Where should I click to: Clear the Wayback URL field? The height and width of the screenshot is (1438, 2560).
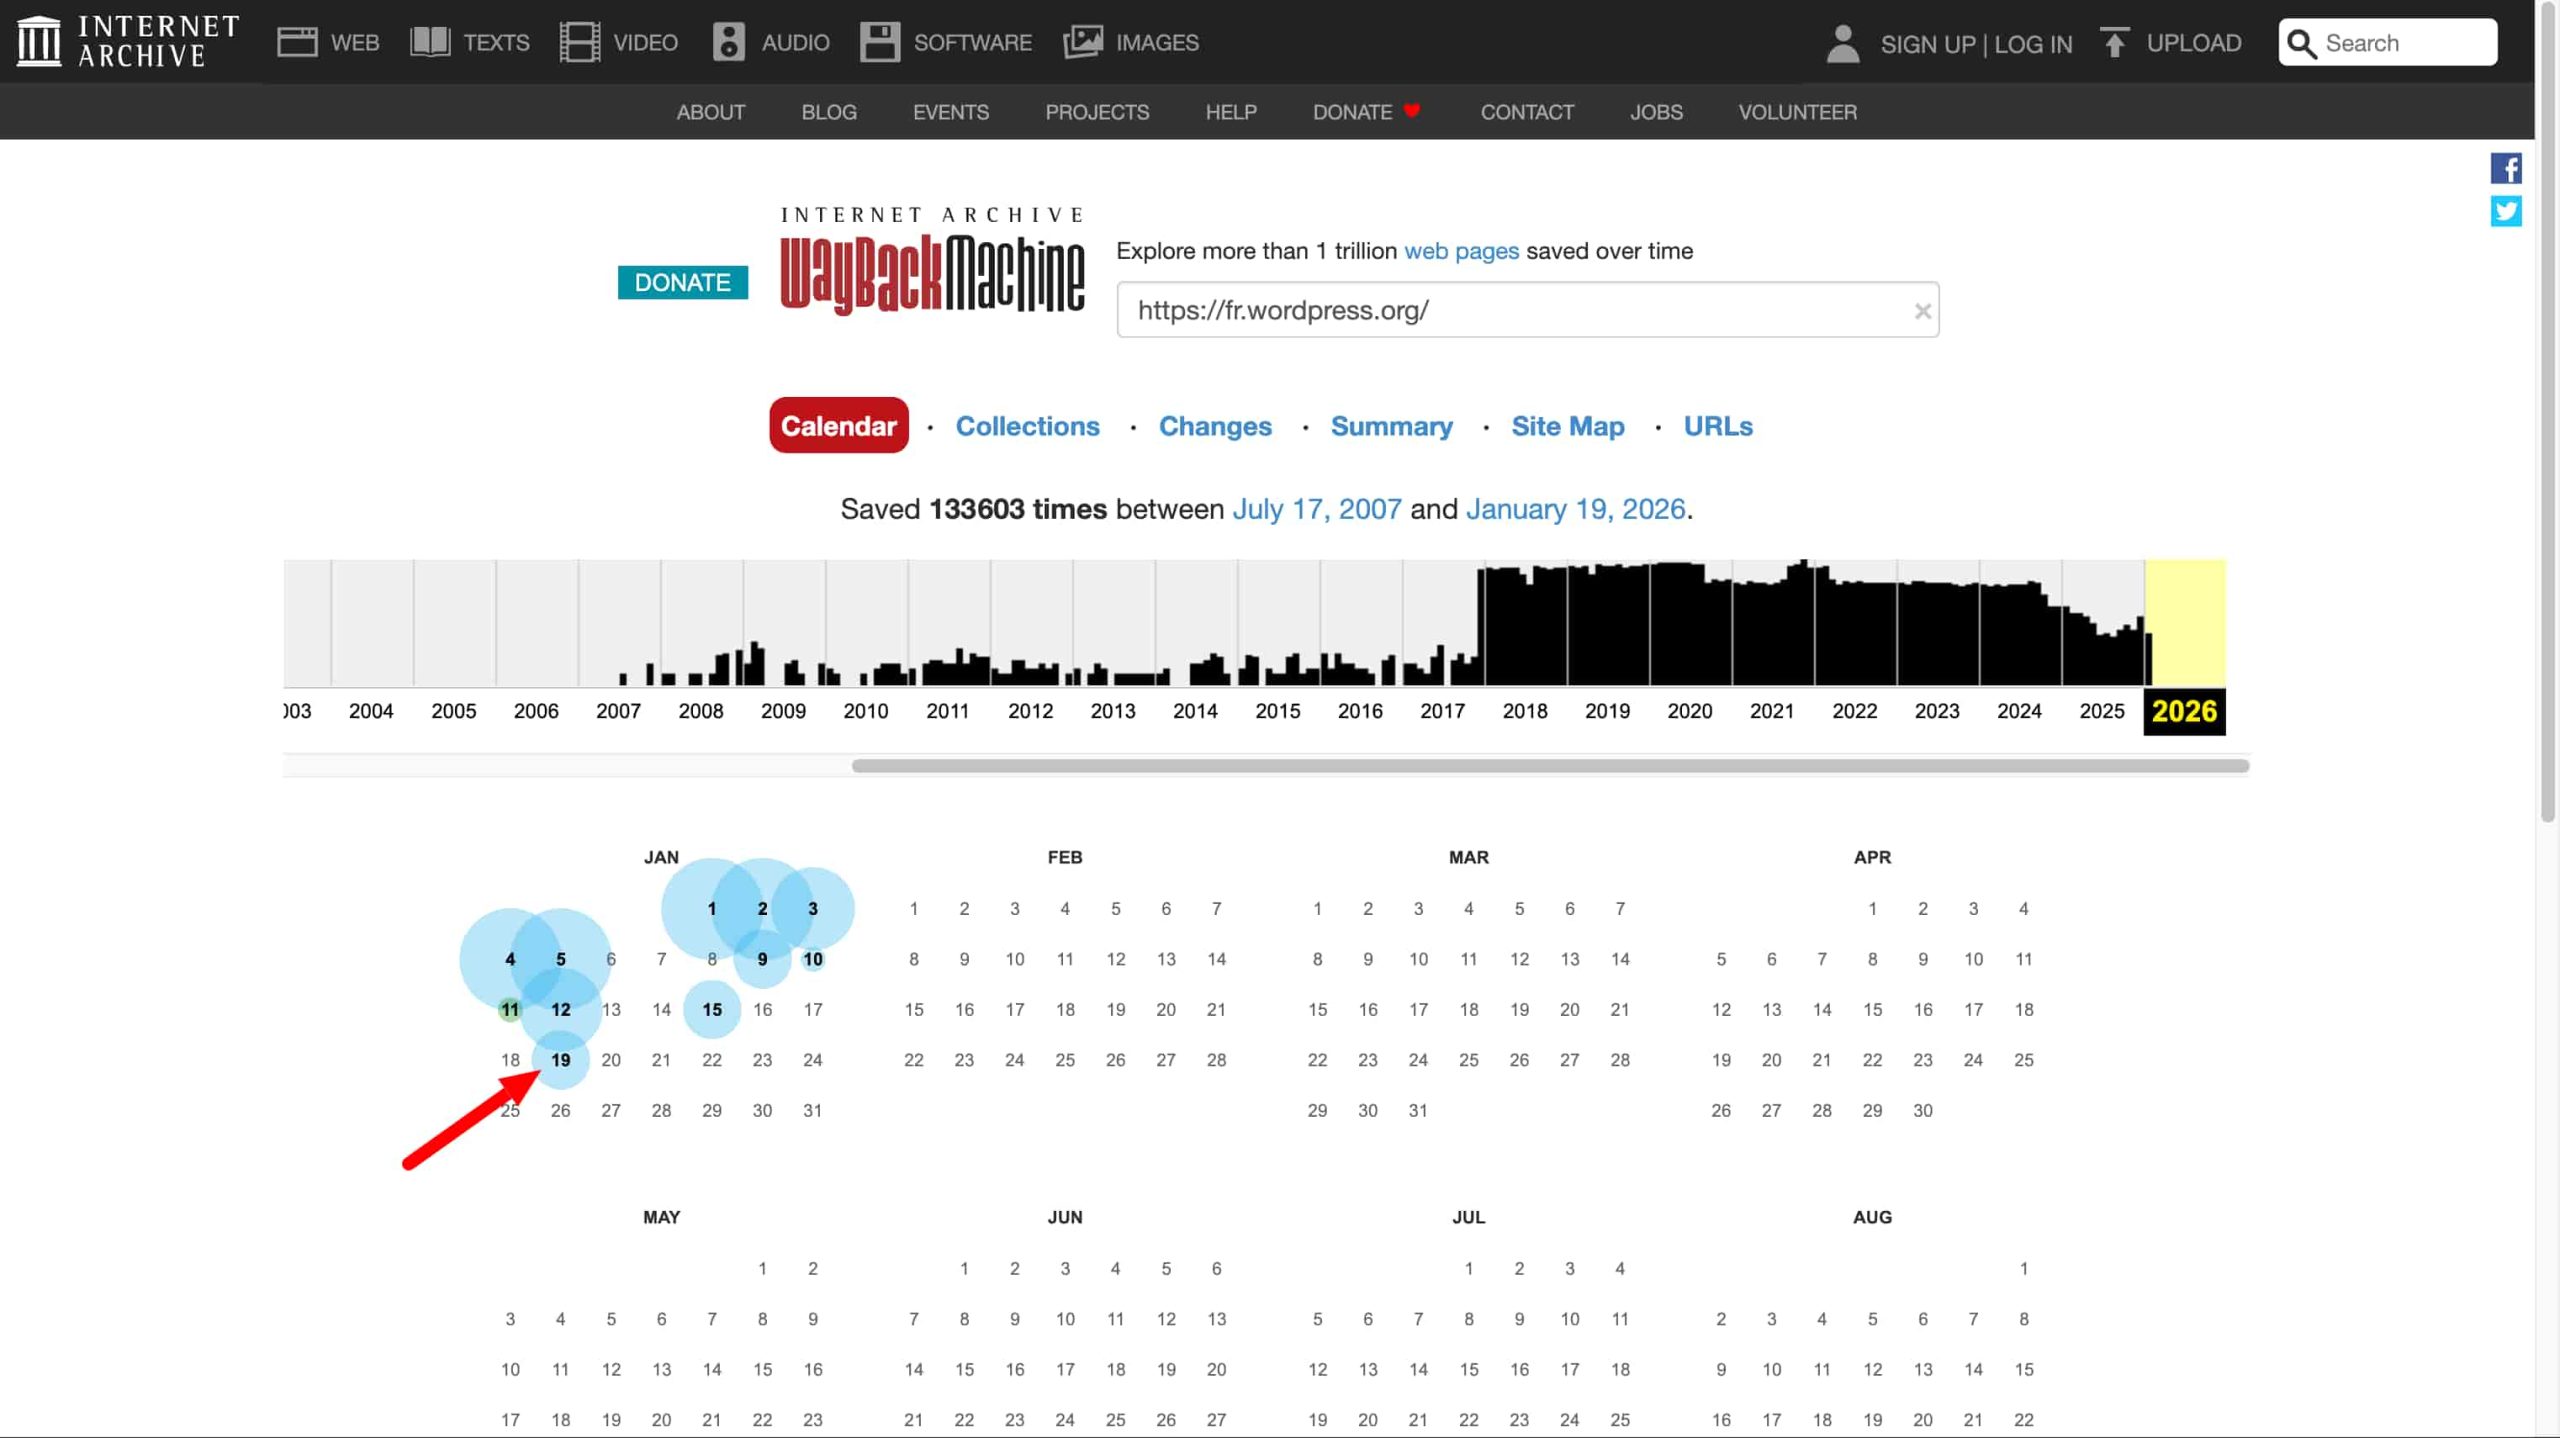(1922, 311)
